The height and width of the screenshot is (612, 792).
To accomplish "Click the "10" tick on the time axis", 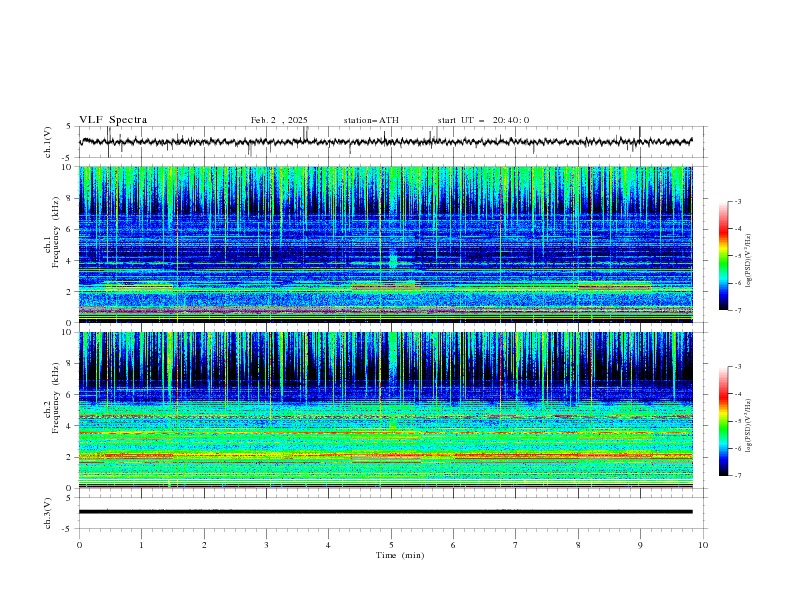I will click(x=703, y=545).
